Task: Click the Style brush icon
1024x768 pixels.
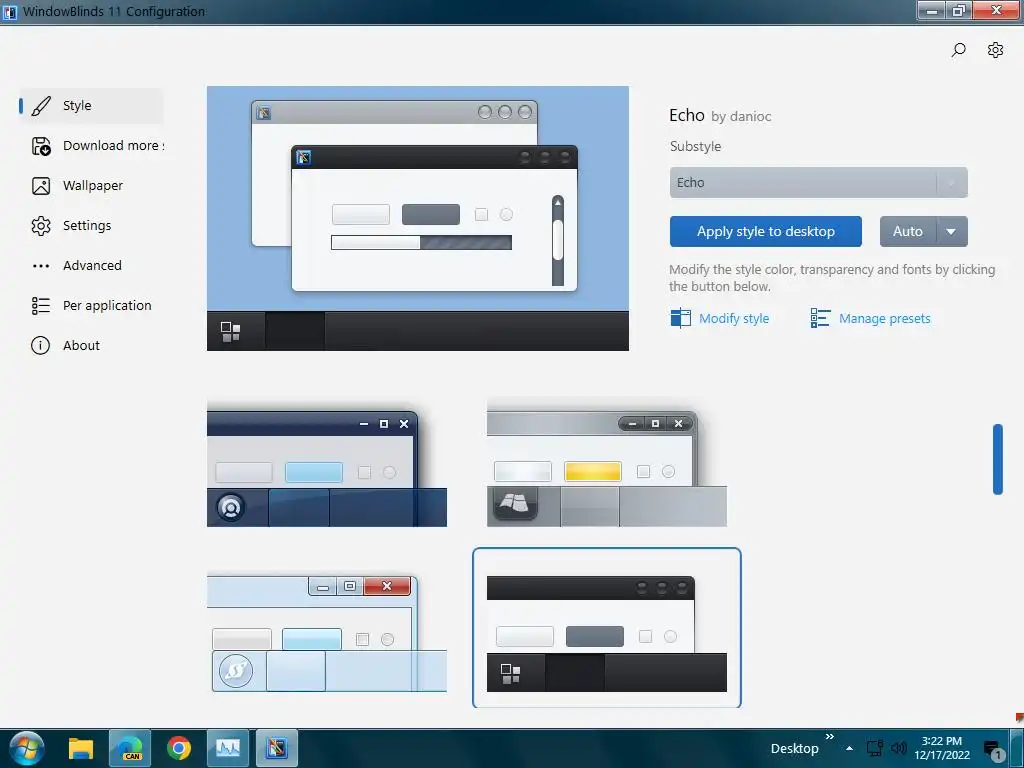Action: coord(40,106)
